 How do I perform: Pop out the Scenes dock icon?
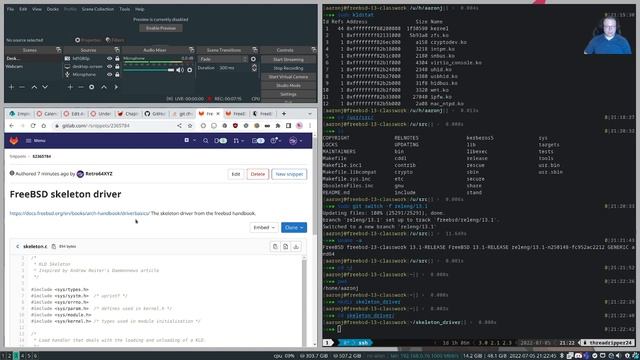tap(58, 50)
